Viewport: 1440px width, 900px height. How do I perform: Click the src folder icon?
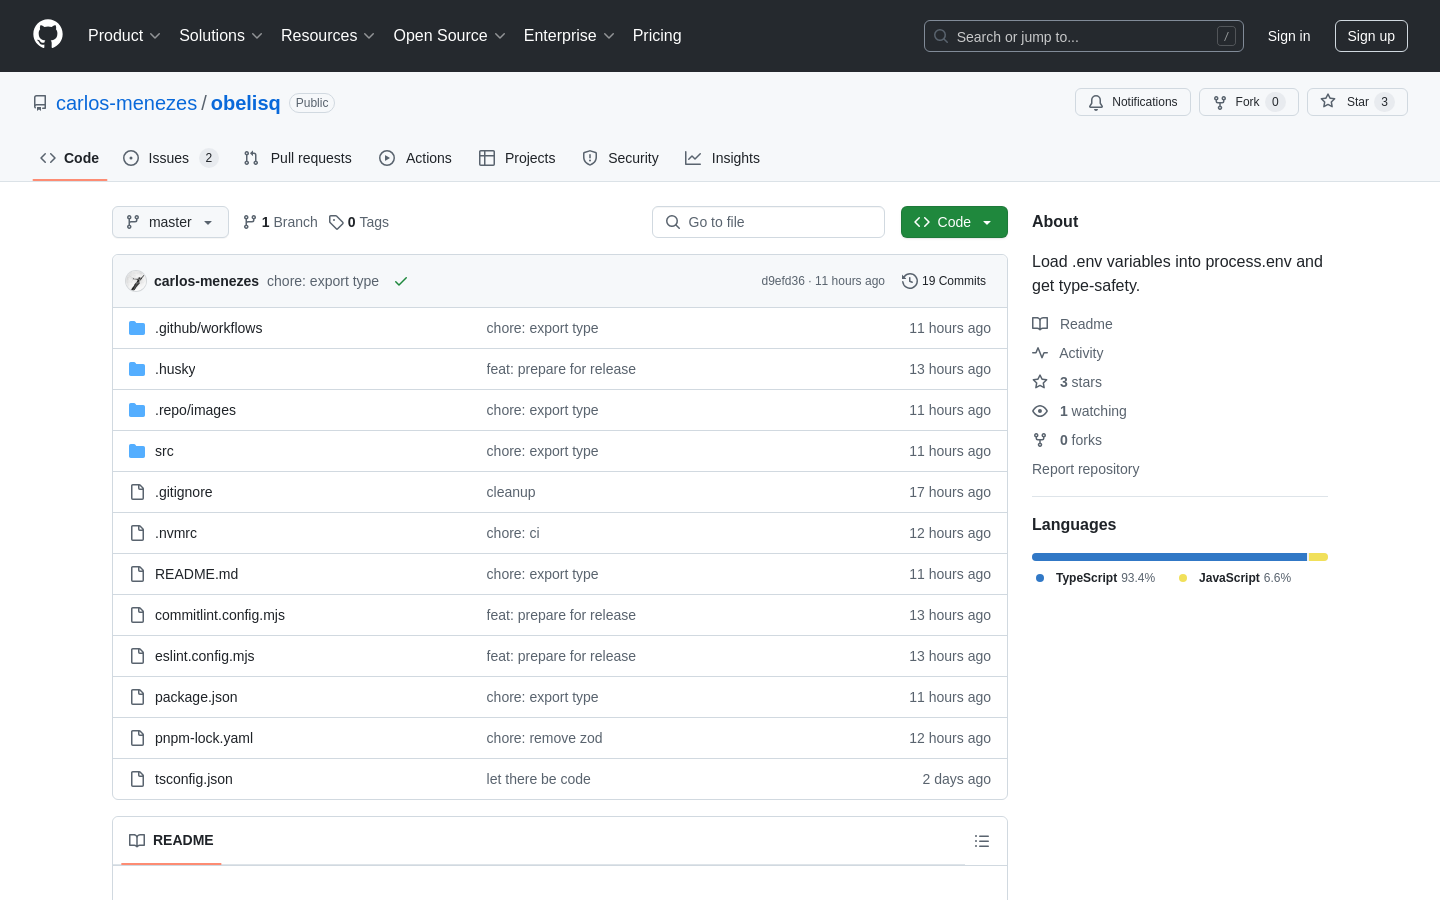[137, 451]
